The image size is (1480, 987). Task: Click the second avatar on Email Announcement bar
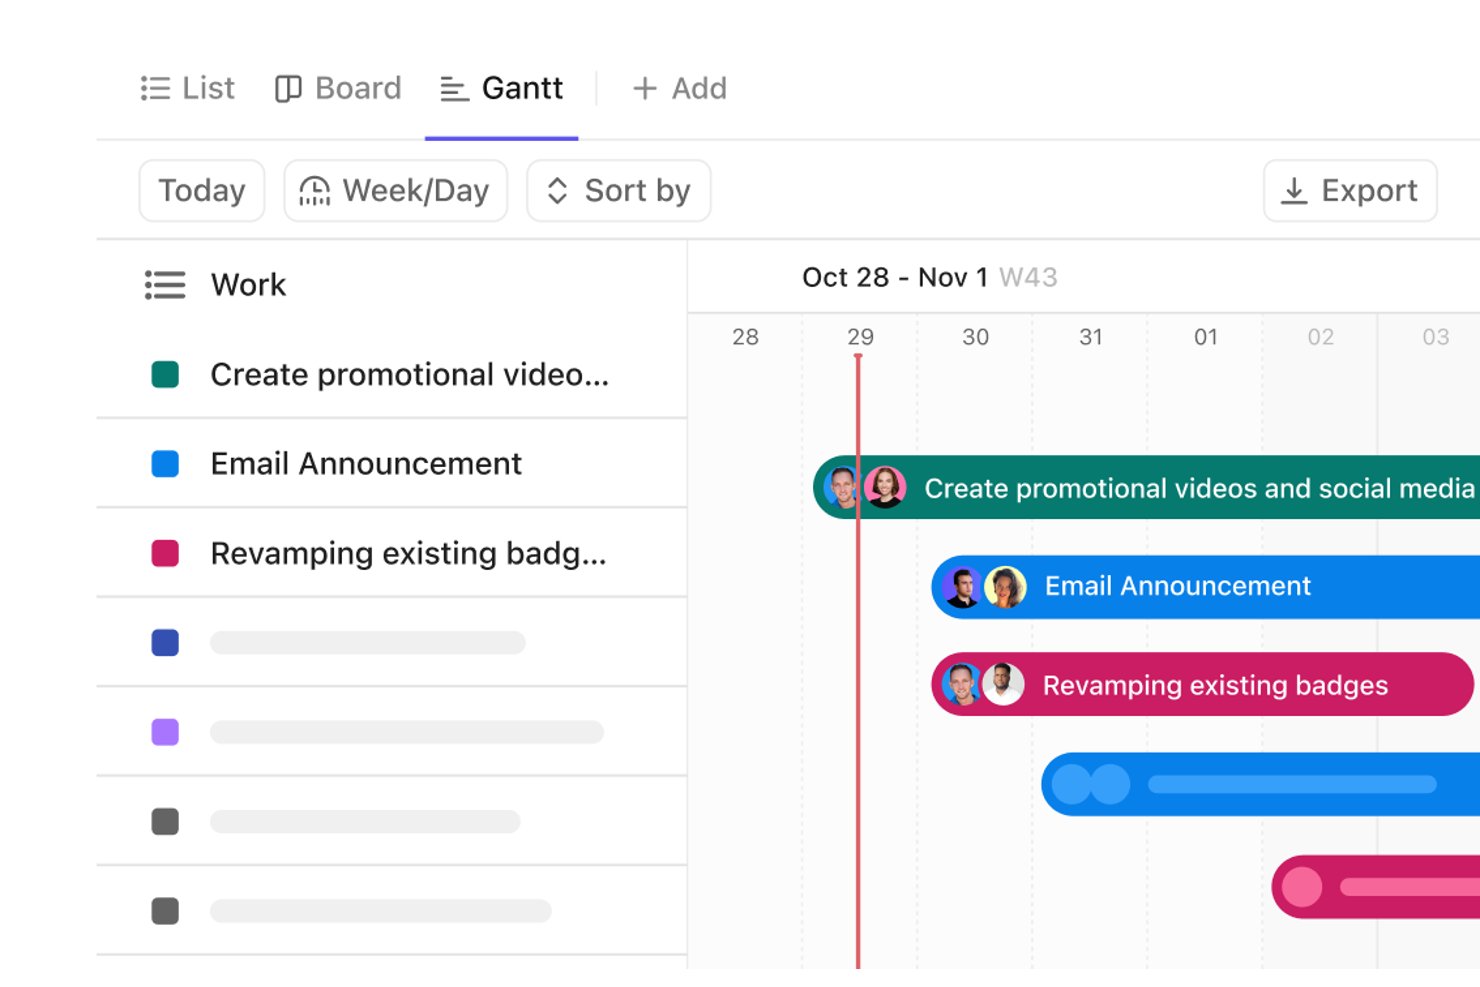pos(1005,587)
